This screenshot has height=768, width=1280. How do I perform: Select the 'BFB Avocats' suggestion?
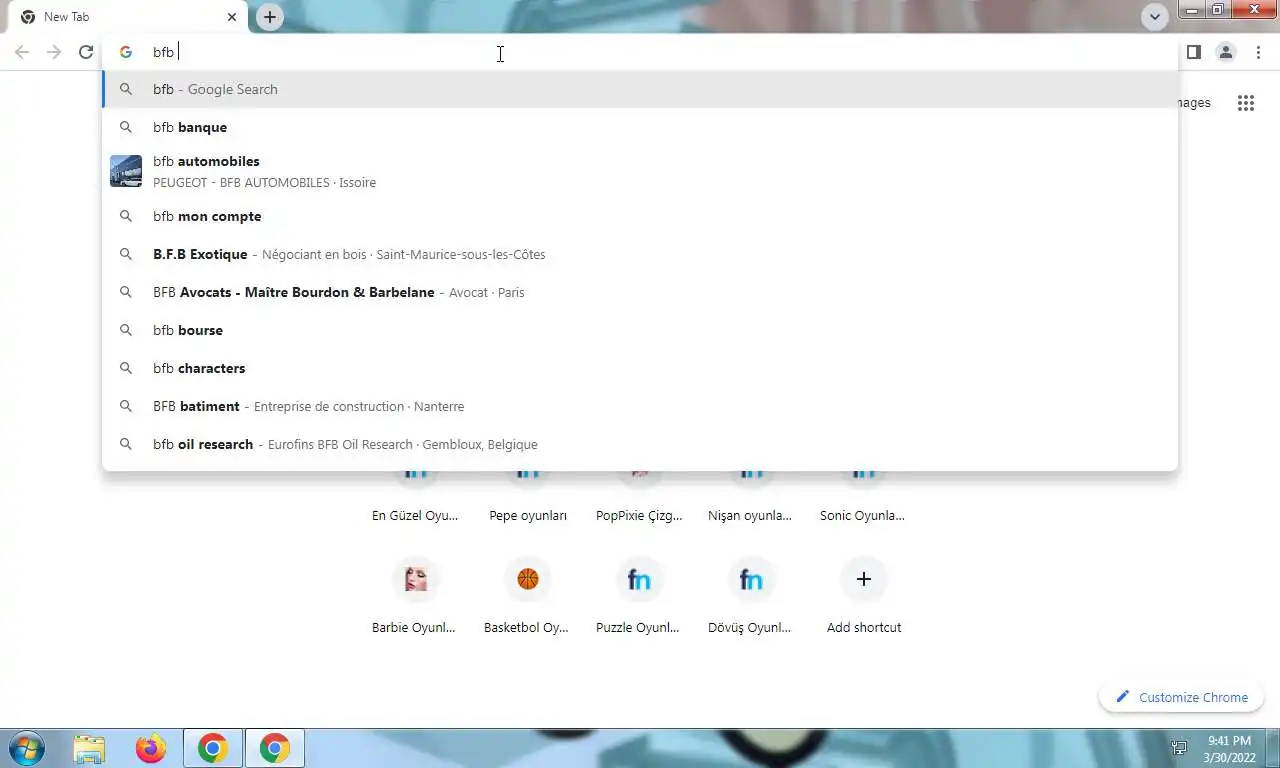click(x=640, y=292)
